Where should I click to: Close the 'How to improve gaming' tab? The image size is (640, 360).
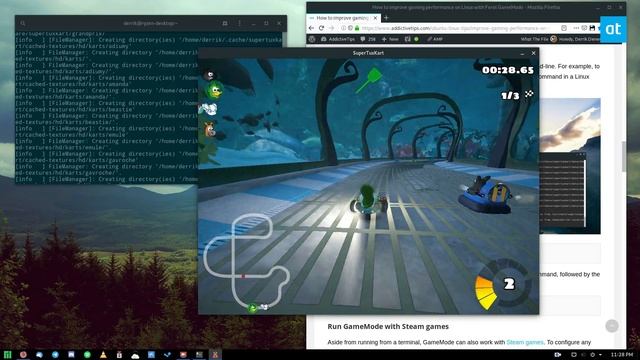(375, 18)
